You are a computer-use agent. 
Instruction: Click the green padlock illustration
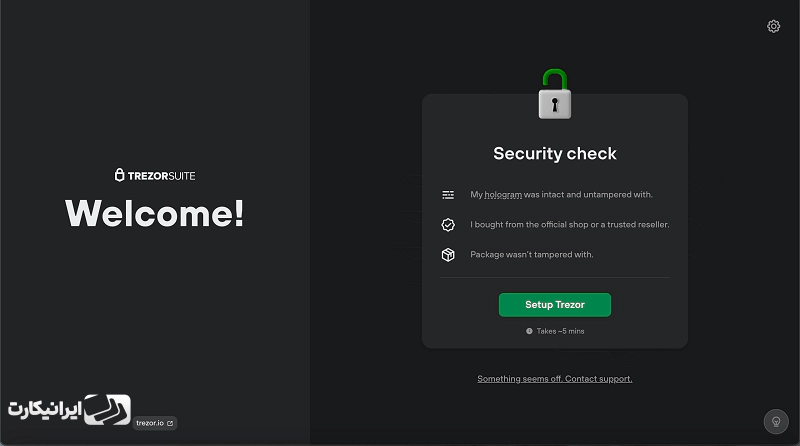tap(555, 94)
